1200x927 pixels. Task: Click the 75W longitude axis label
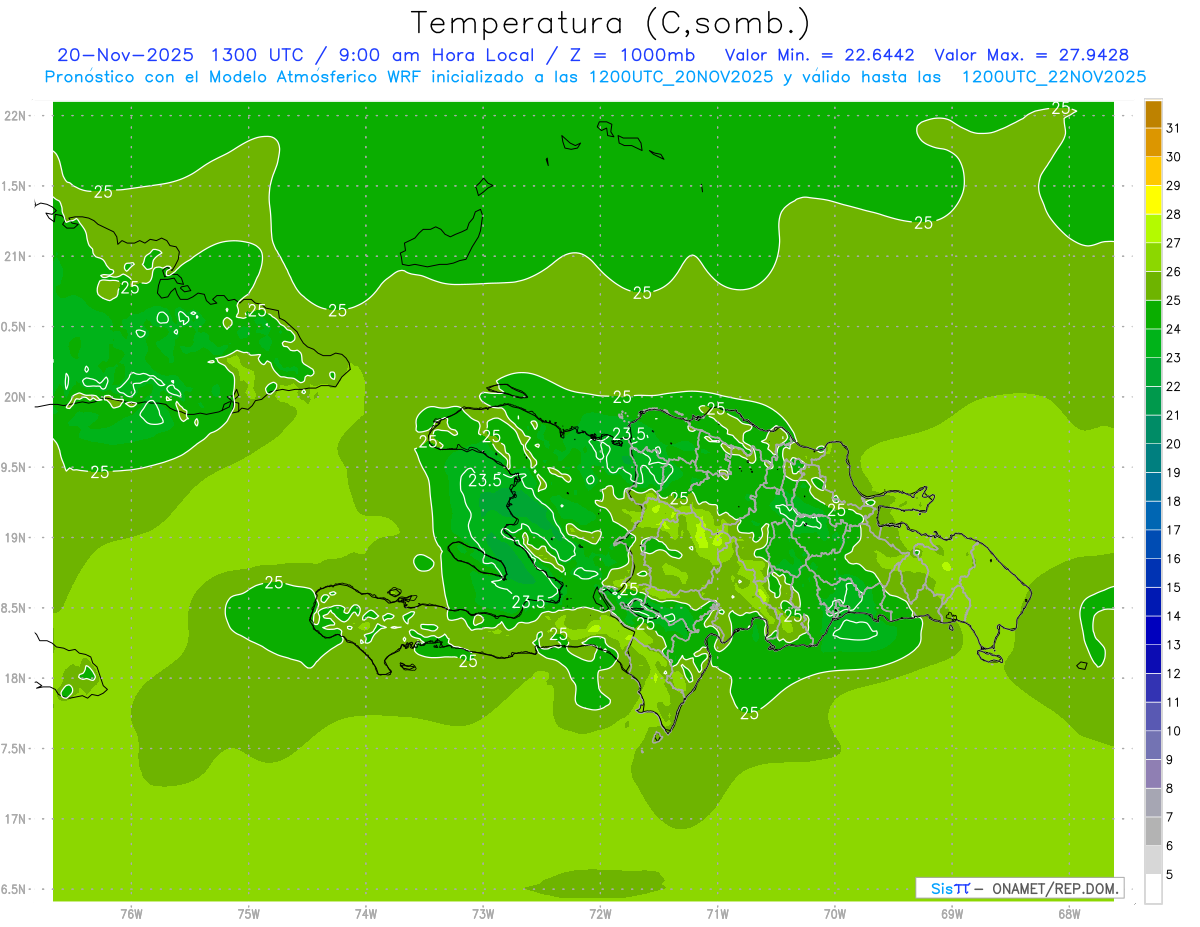click(x=249, y=914)
